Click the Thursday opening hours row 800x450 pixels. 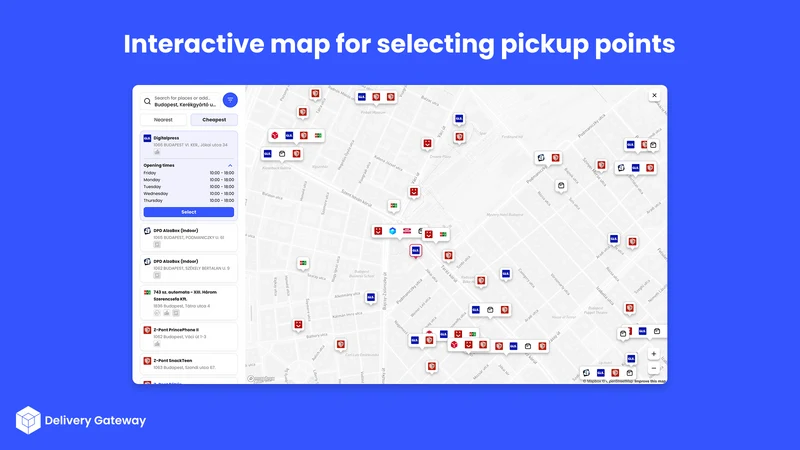[189, 201]
